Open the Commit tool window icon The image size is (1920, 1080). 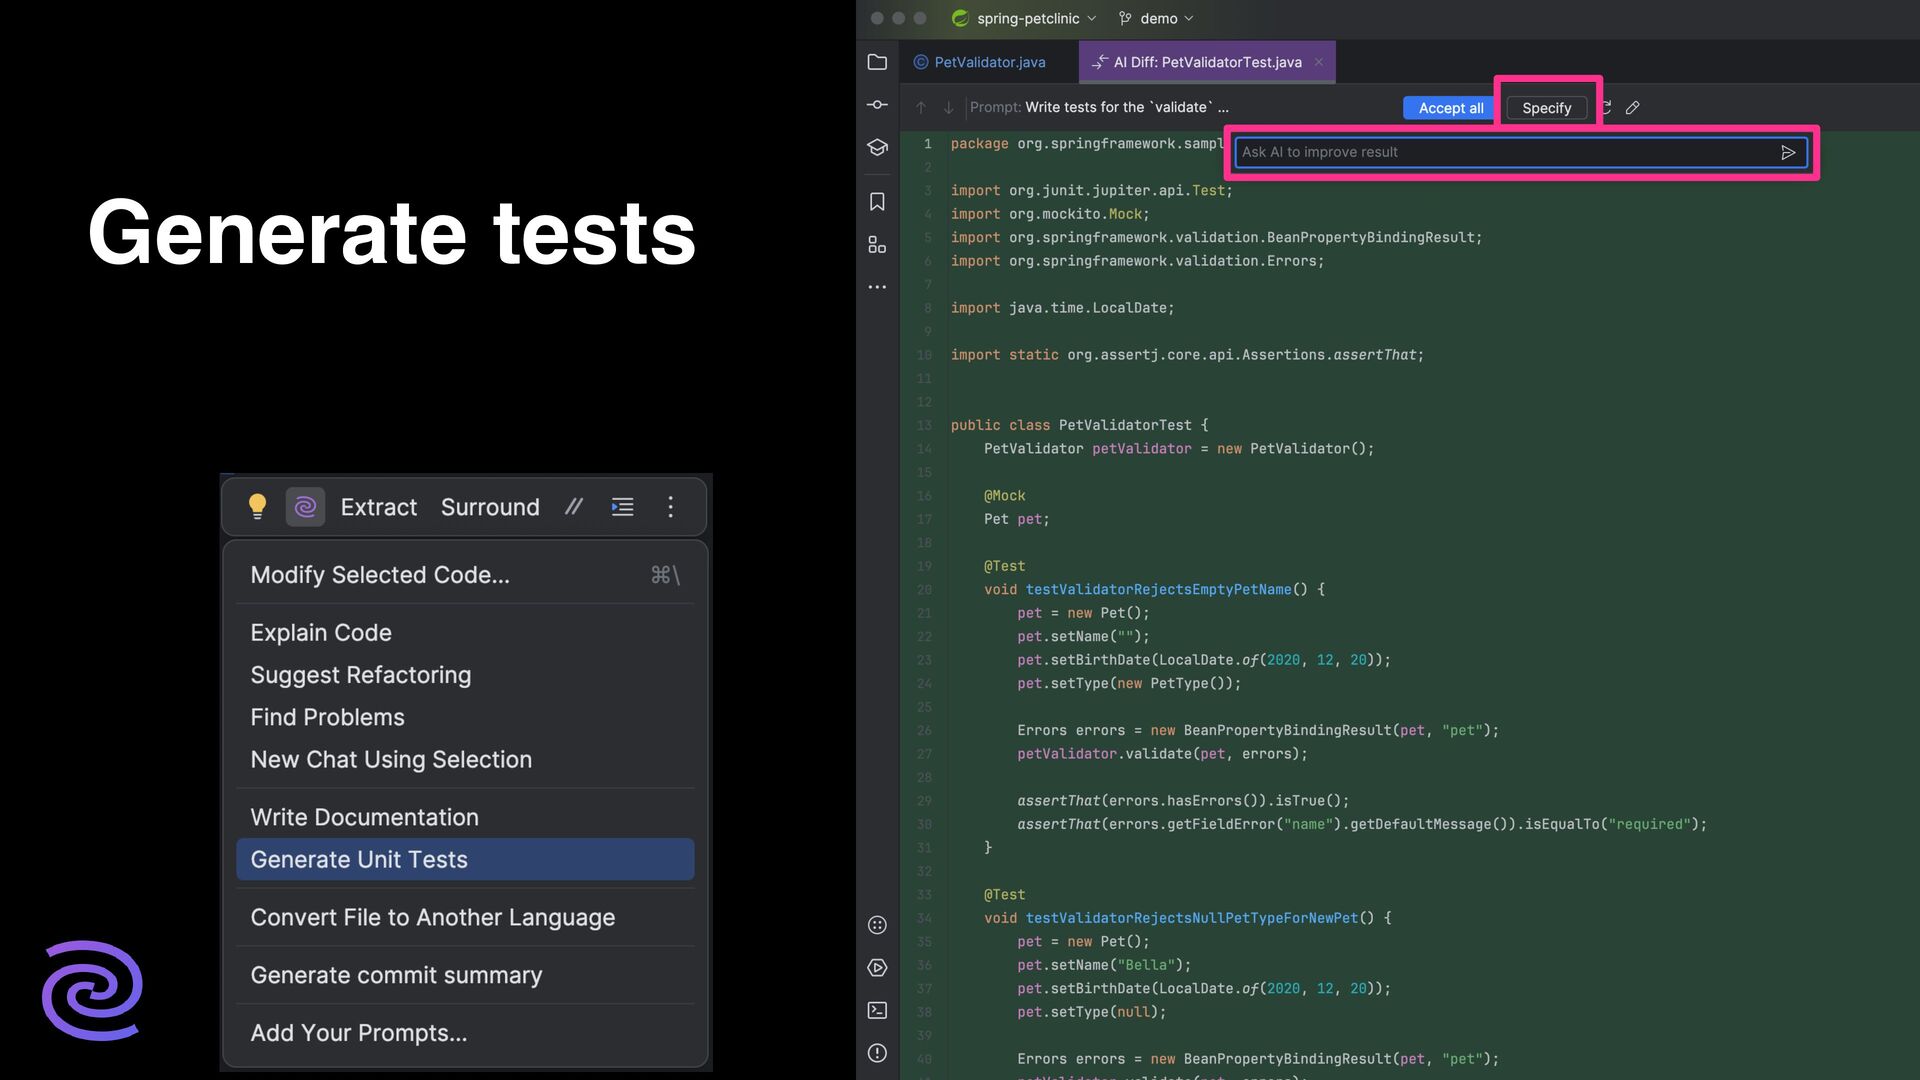[877, 105]
